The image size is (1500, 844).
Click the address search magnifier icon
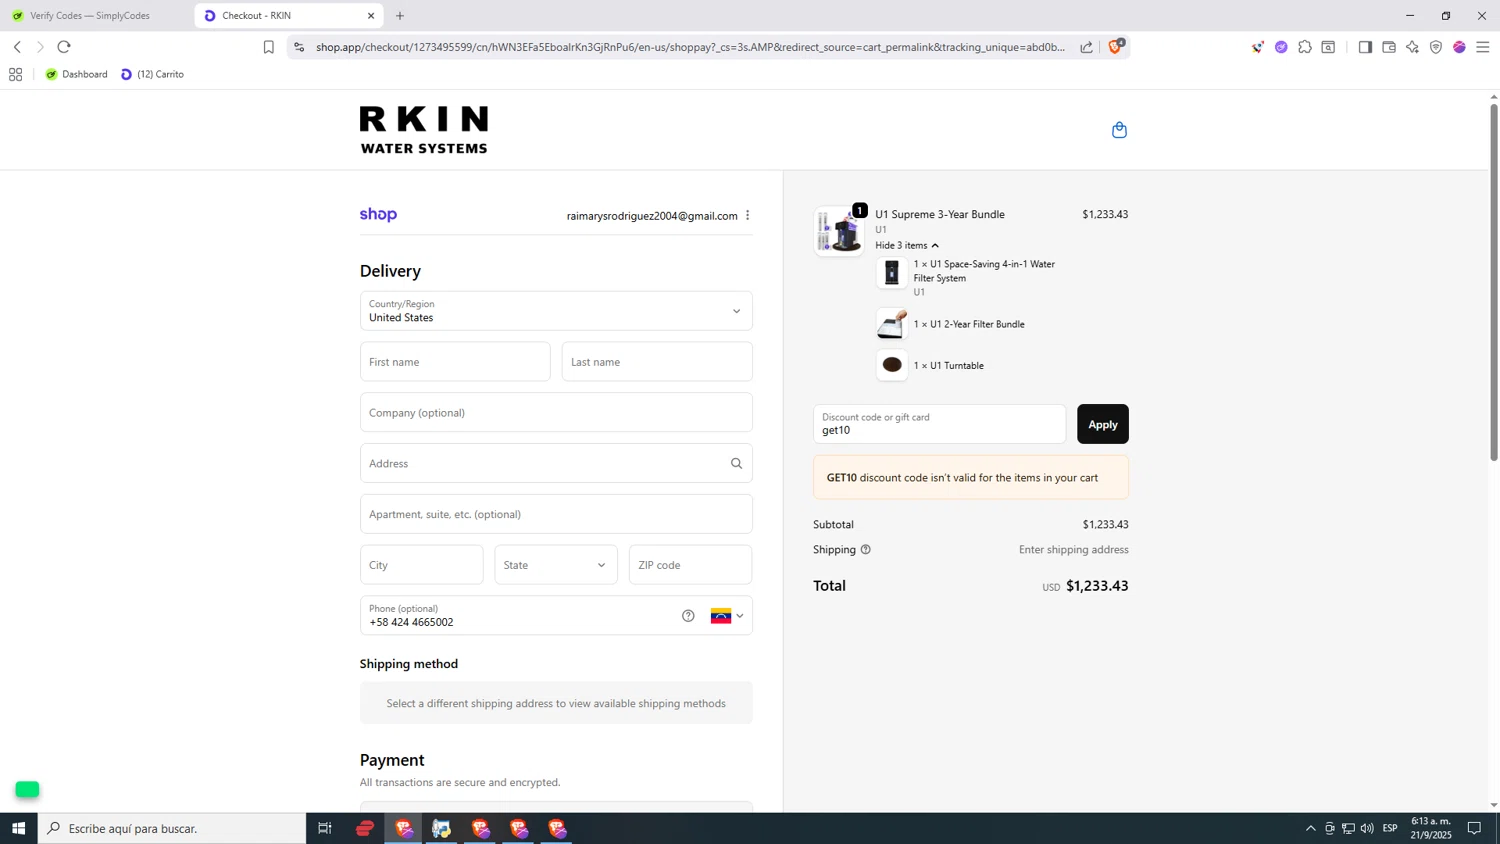(x=736, y=463)
